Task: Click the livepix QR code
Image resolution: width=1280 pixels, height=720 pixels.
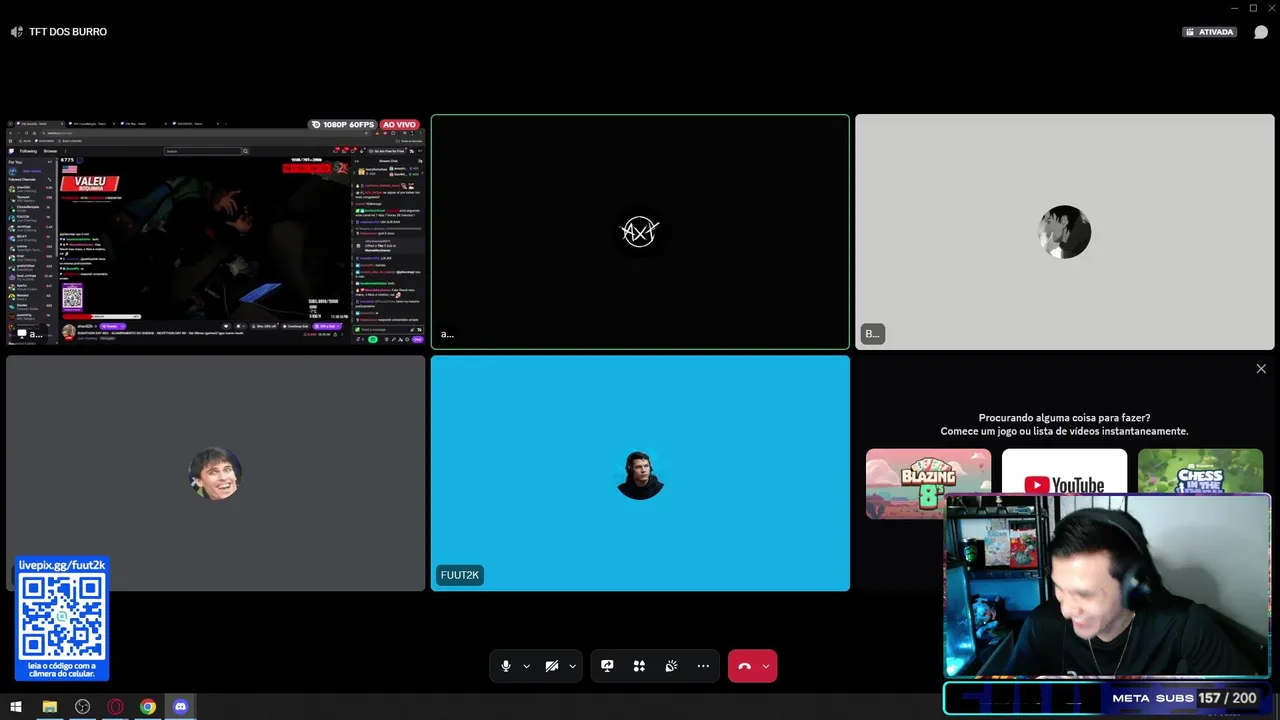Action: tap(62, 617)
